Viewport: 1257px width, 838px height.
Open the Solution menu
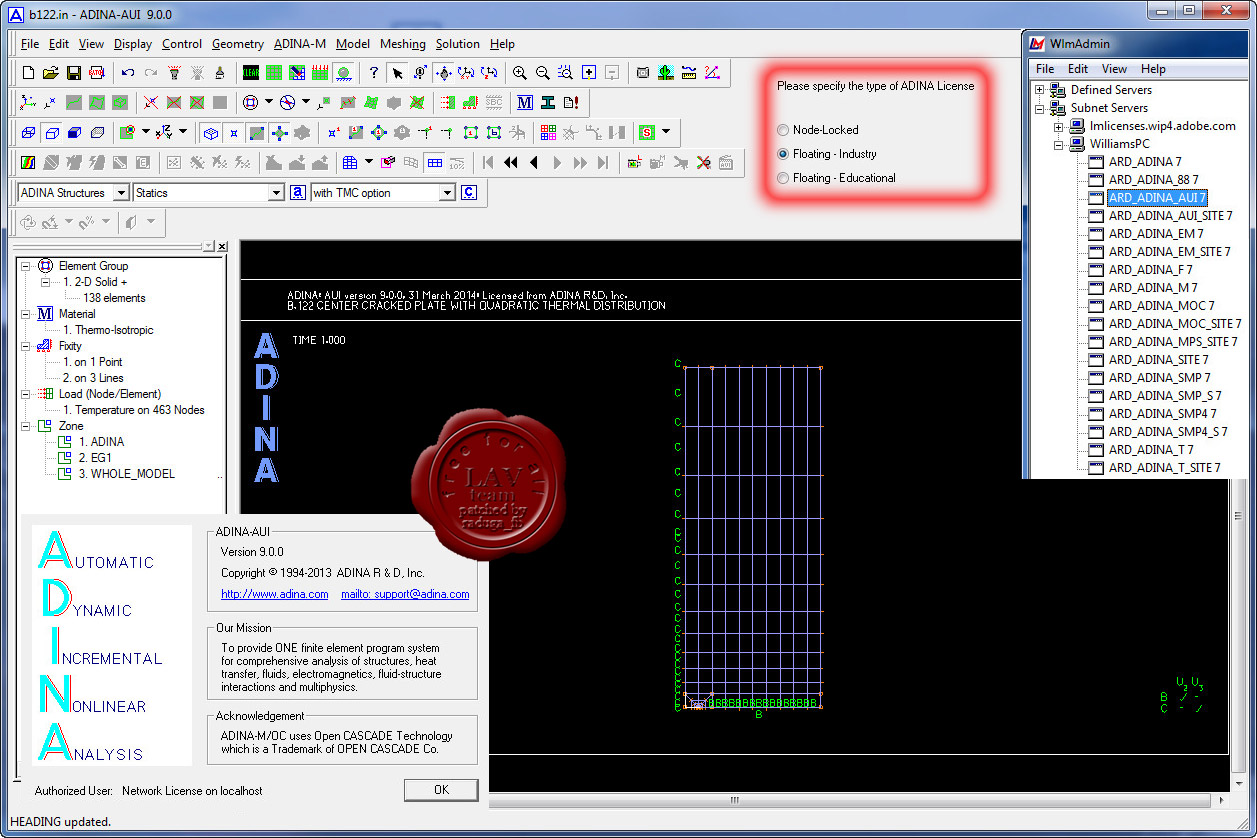click(458, 44)
